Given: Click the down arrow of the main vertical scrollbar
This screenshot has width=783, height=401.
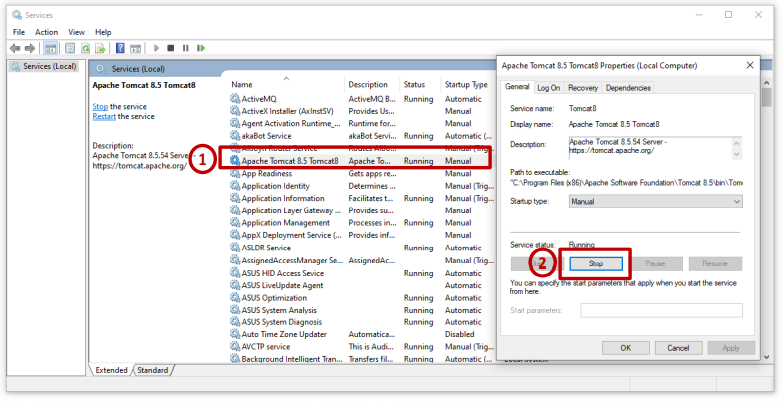Looking at the screenshot, I should coord(767,357).
